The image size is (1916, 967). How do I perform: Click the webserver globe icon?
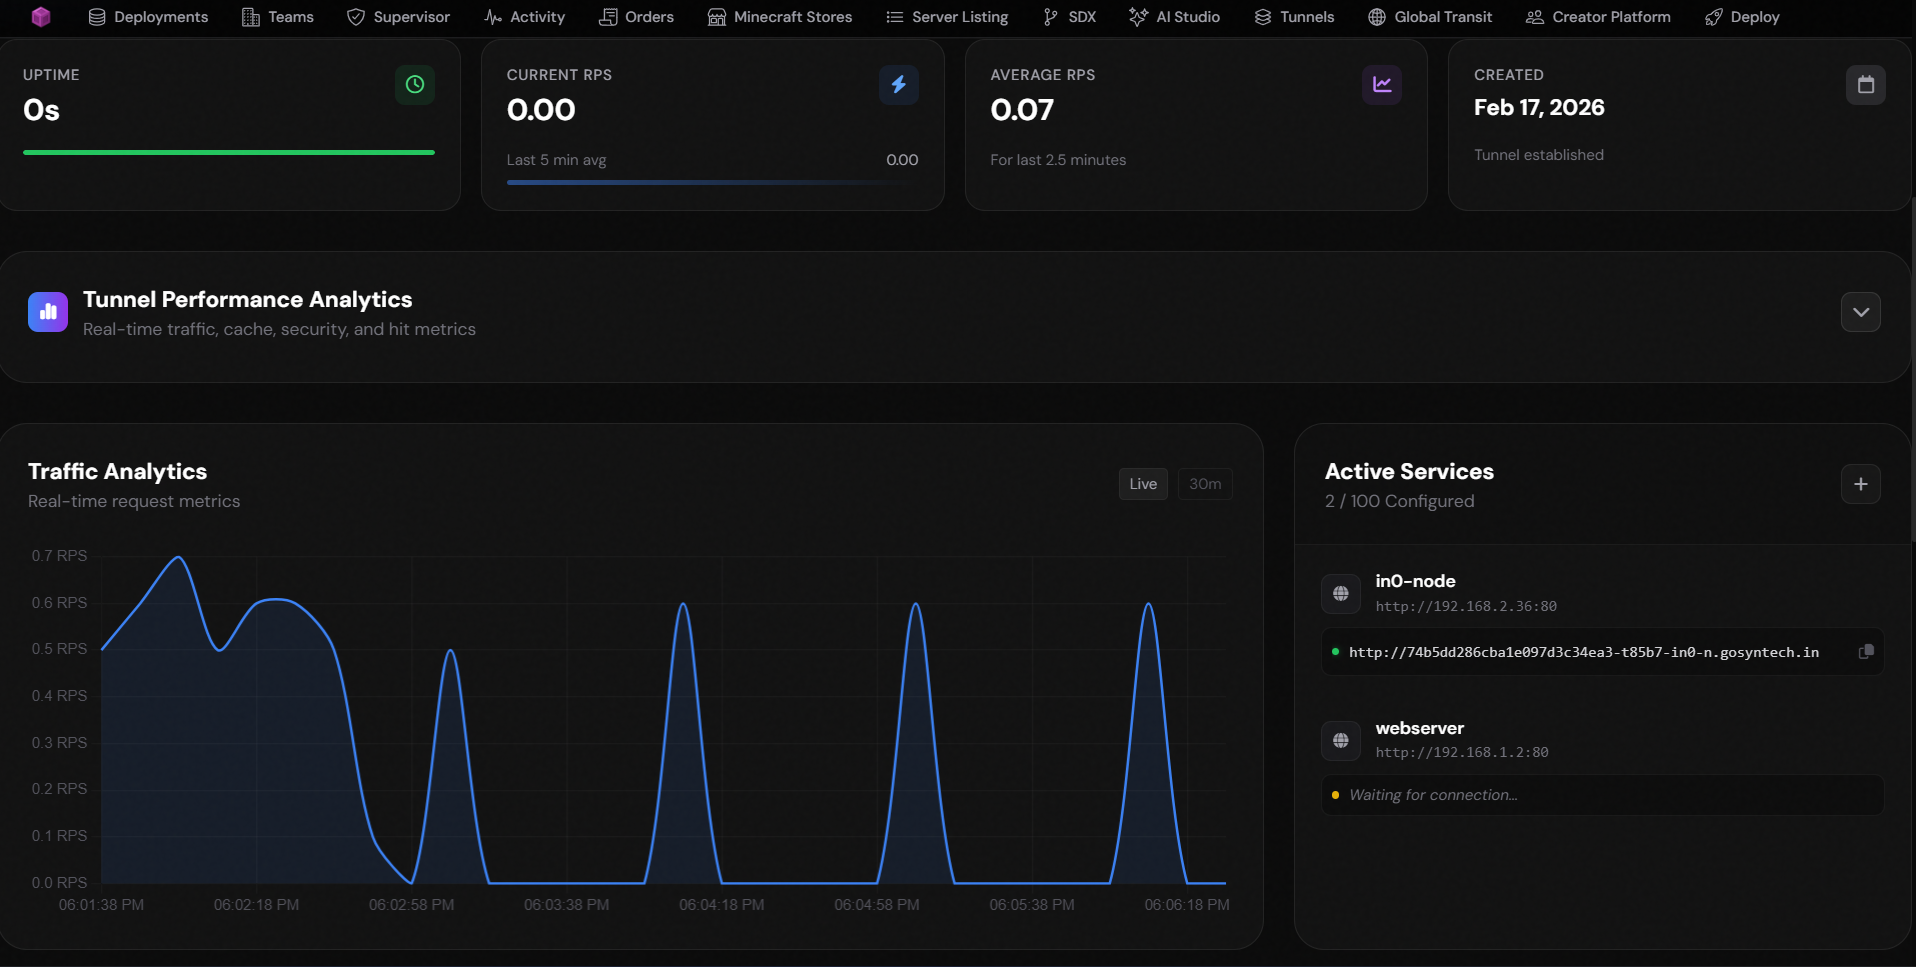(x=1341, y=741)
